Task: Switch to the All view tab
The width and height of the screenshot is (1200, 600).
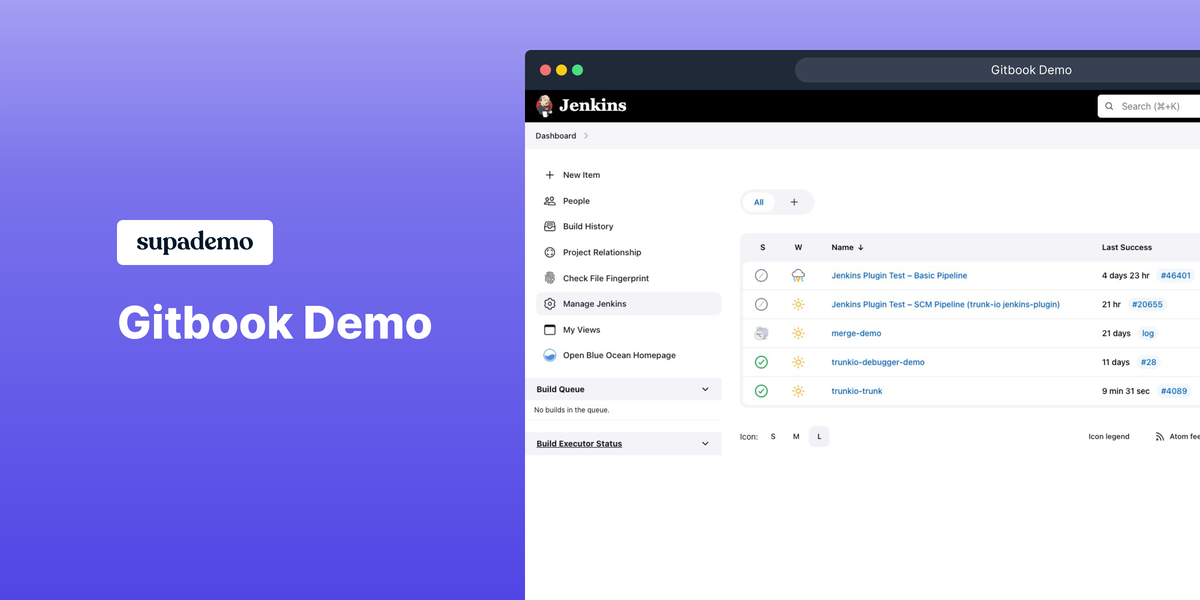Action: (x=758, y=202)
